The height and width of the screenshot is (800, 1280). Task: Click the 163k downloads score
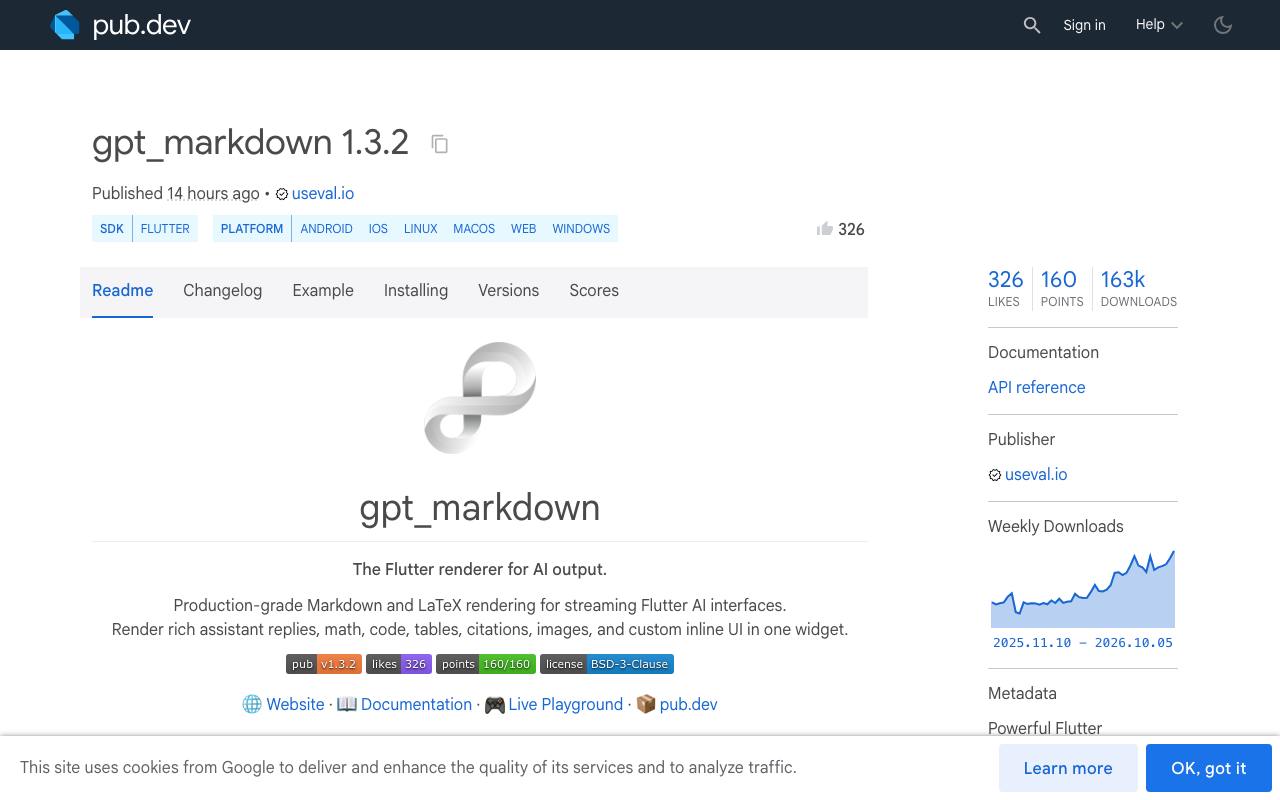pos(1138,288)
